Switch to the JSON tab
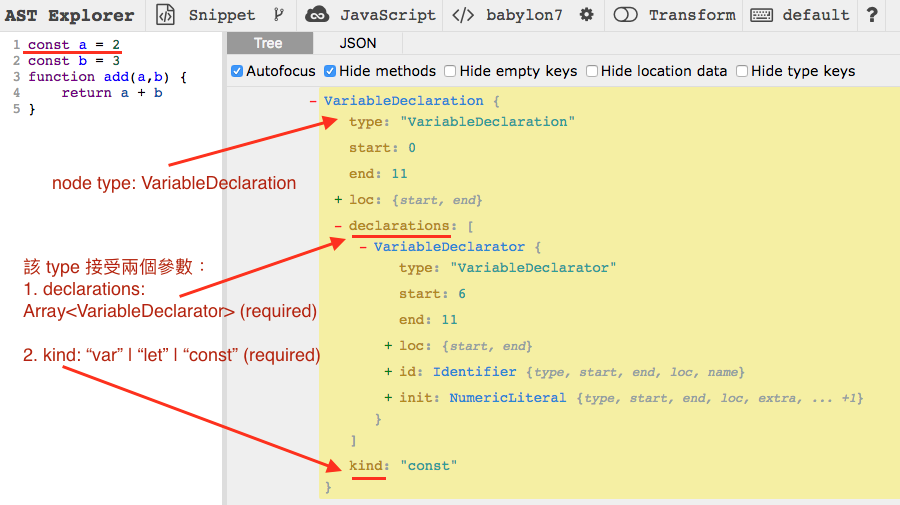Image resolution: width=900 pixels, height=505 pixels. pyautogui.click(x=358, y=43)
